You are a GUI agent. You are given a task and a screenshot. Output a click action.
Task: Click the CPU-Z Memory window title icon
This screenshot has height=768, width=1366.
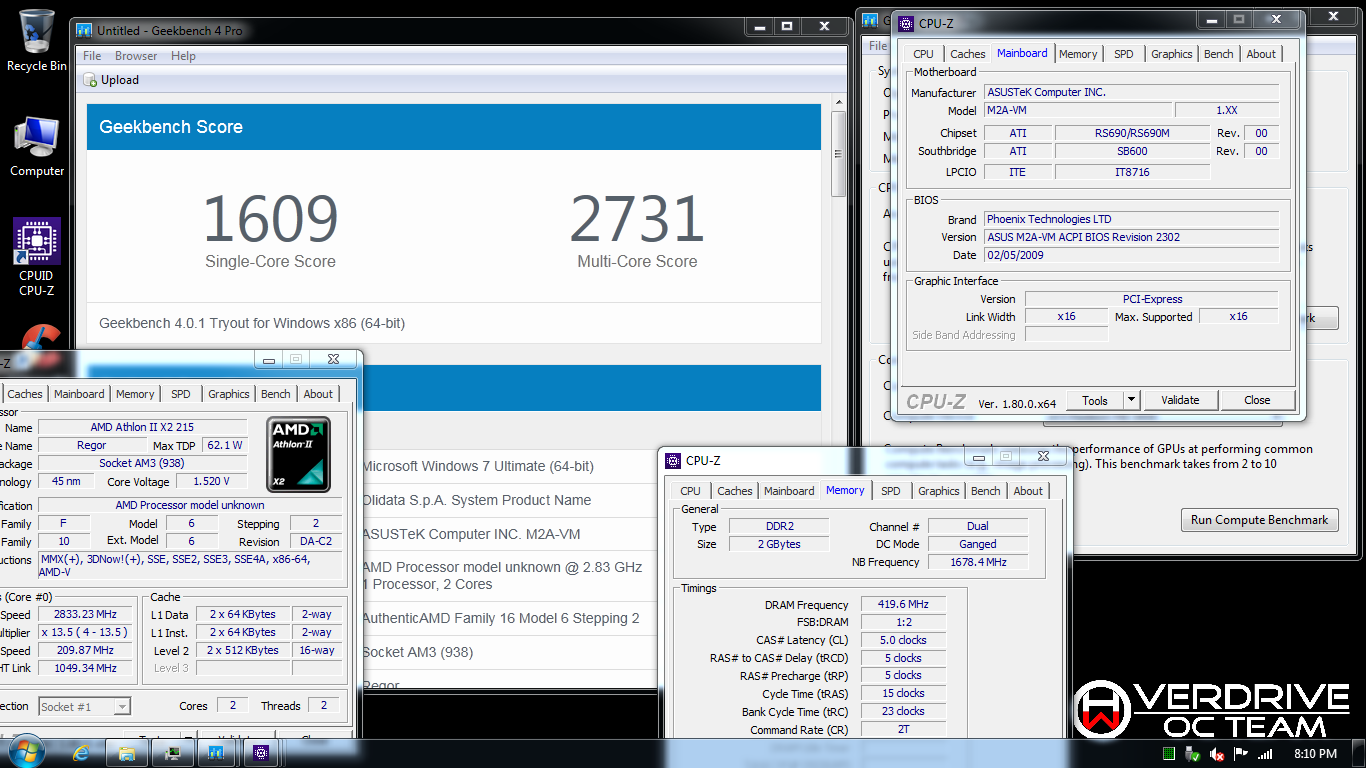point(673,461)
